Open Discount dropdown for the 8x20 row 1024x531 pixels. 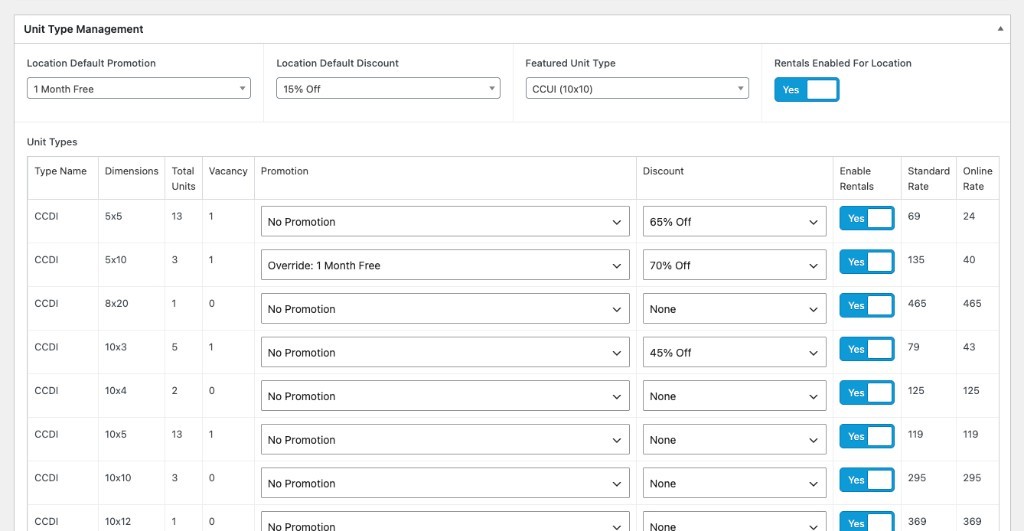click(x=734, y=309)
